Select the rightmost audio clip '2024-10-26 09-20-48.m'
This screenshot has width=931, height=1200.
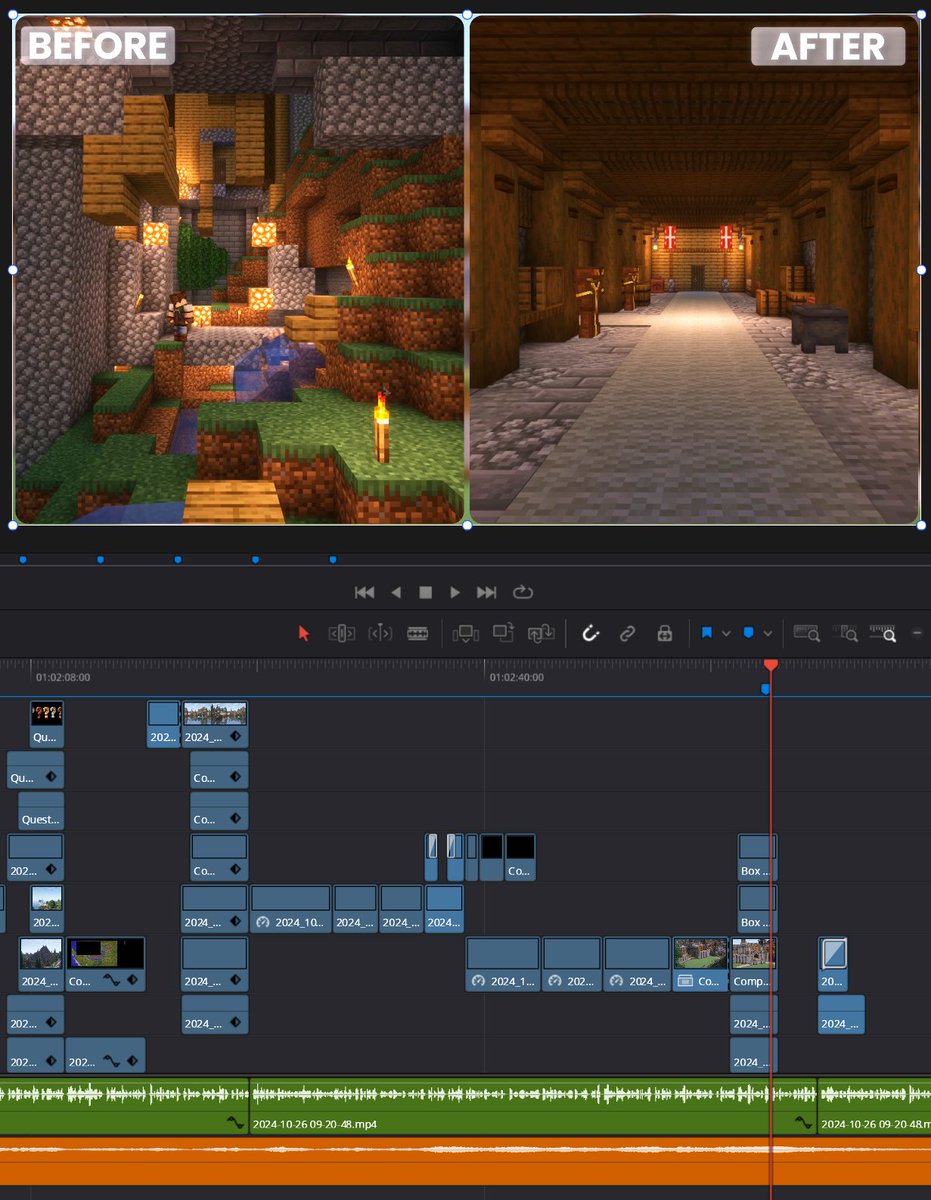coord(874,1106)
